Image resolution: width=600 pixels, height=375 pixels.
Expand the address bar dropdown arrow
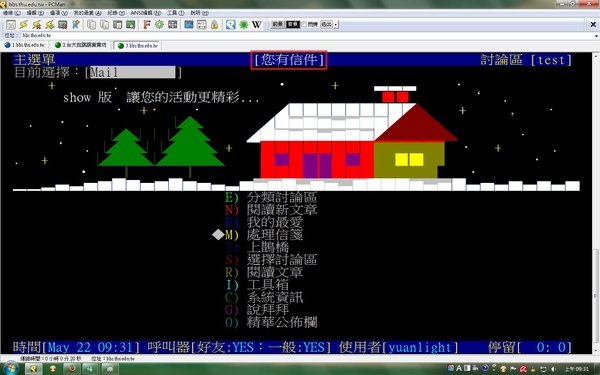(596, 36)
